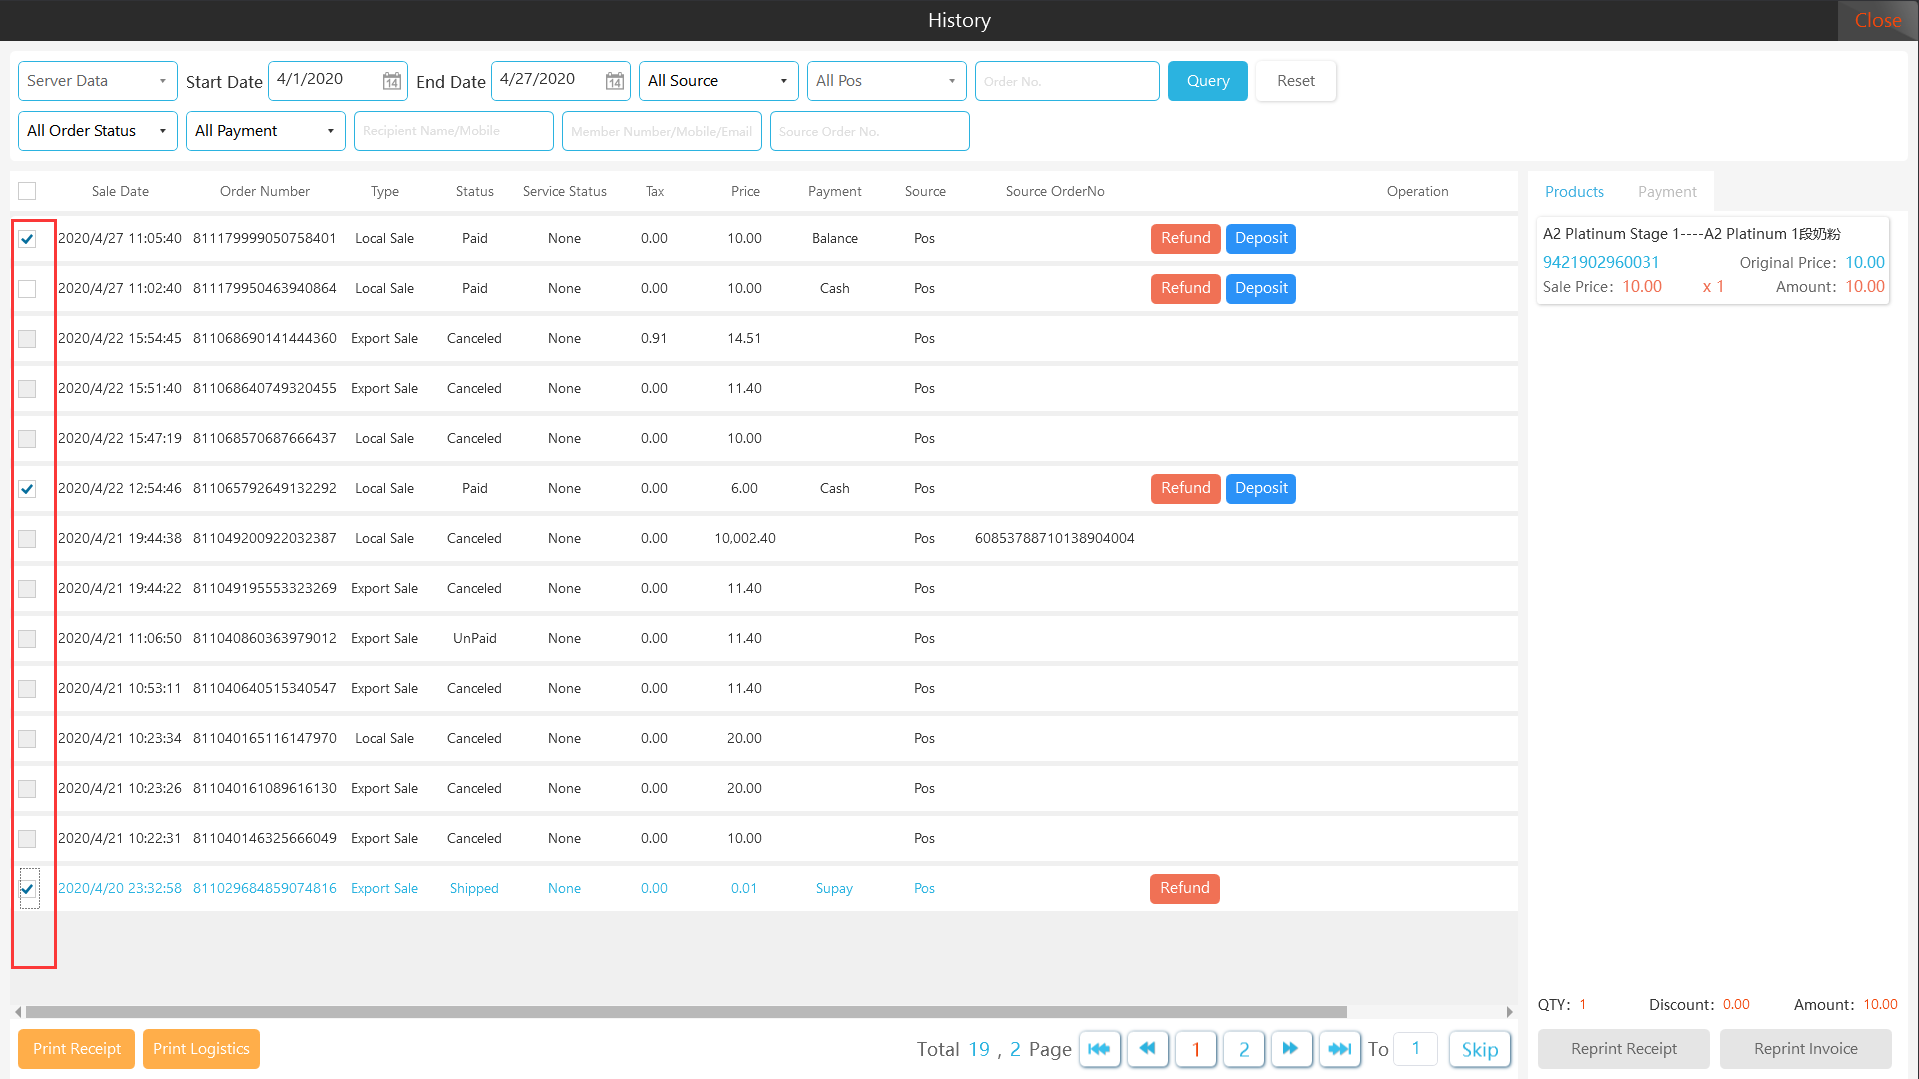Check the 11:02:40 order row checkbox
Image resolution: width=1919 pixels, height=1079 pixels.
27,289
